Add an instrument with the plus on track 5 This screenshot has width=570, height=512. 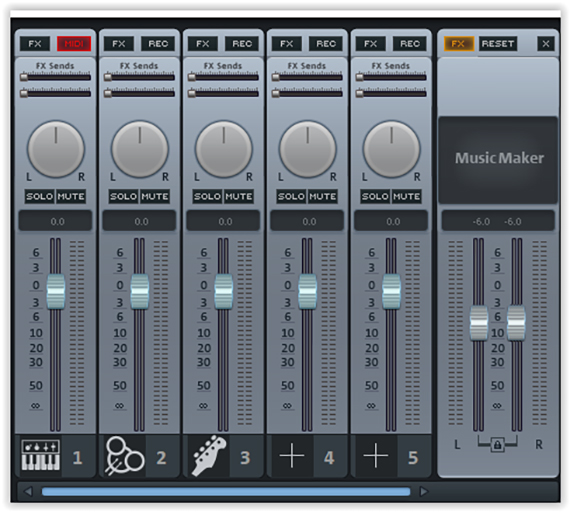click(376, 455)
